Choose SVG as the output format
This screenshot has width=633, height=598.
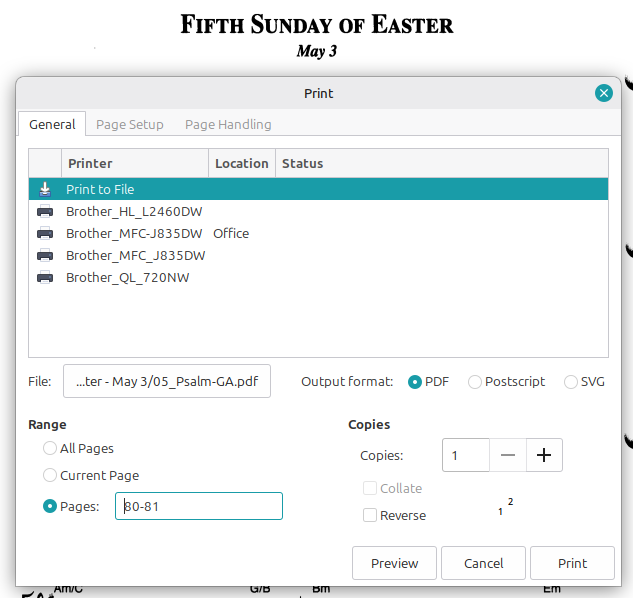pos(571,381)
